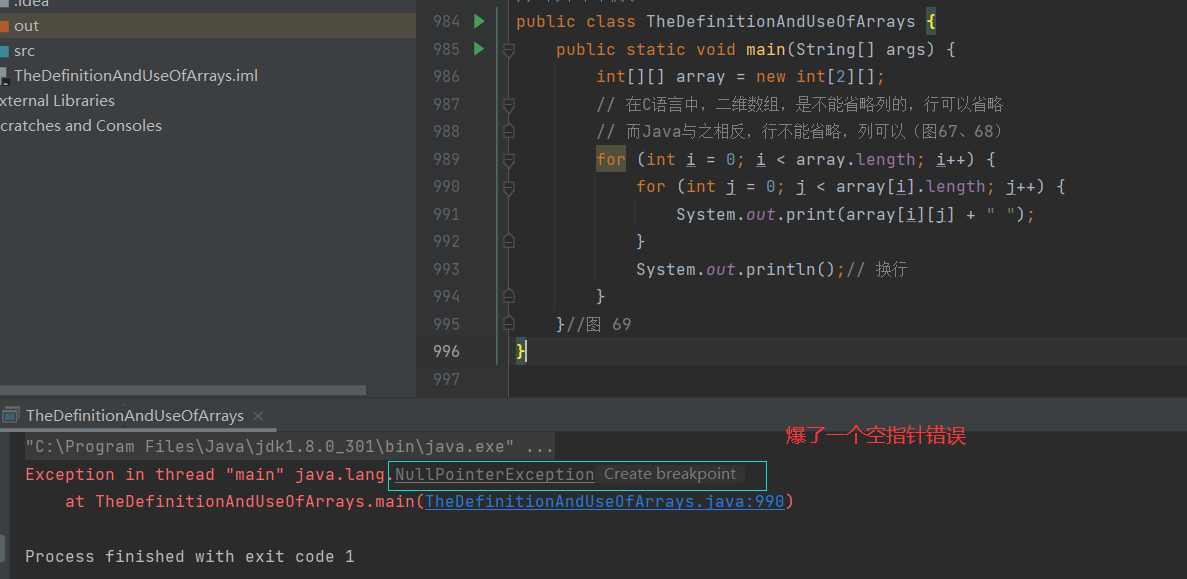The width and height of the screenshot is (1187, 579).
Task: Close the TheDefinitionAndUseOfArrays run tab
Action: 258,416
